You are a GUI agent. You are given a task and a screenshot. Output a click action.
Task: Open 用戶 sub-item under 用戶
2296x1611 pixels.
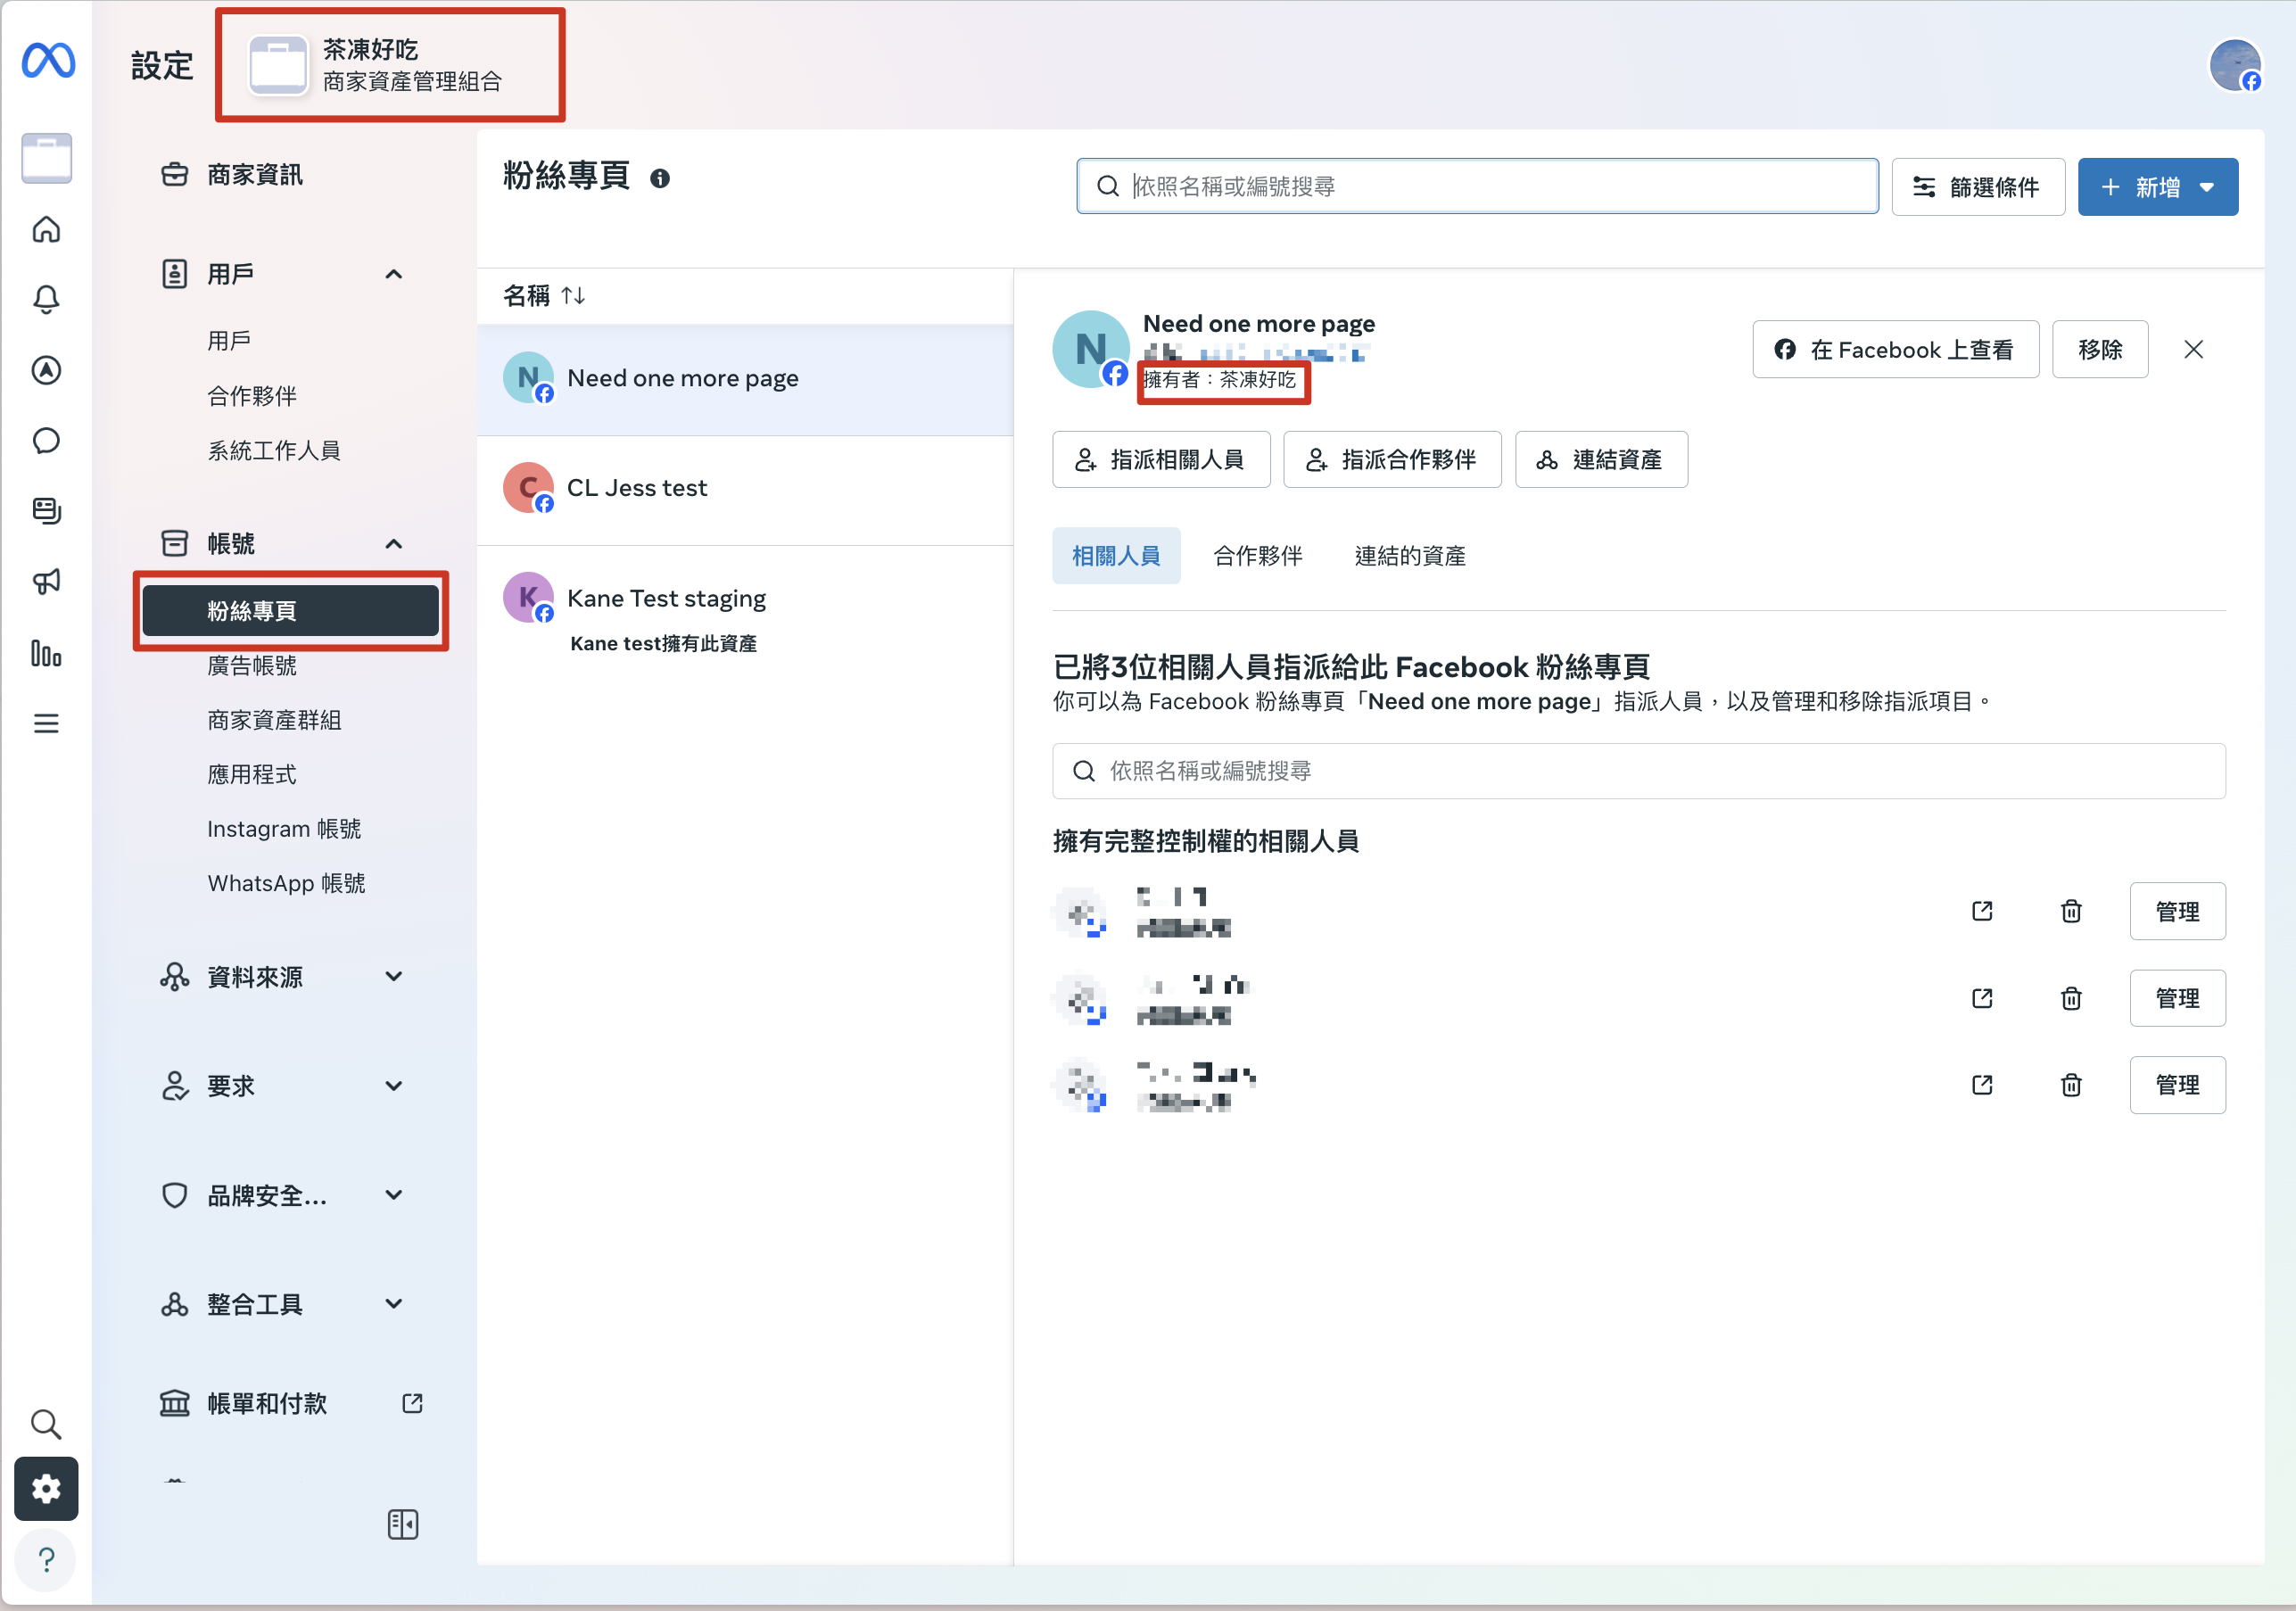(229, 341)
